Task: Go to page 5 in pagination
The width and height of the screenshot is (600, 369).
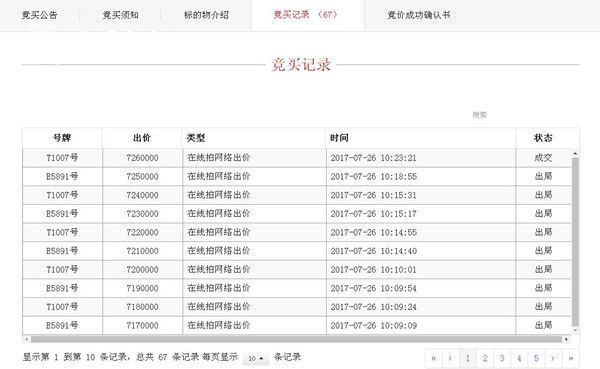Action: (536, 358)
